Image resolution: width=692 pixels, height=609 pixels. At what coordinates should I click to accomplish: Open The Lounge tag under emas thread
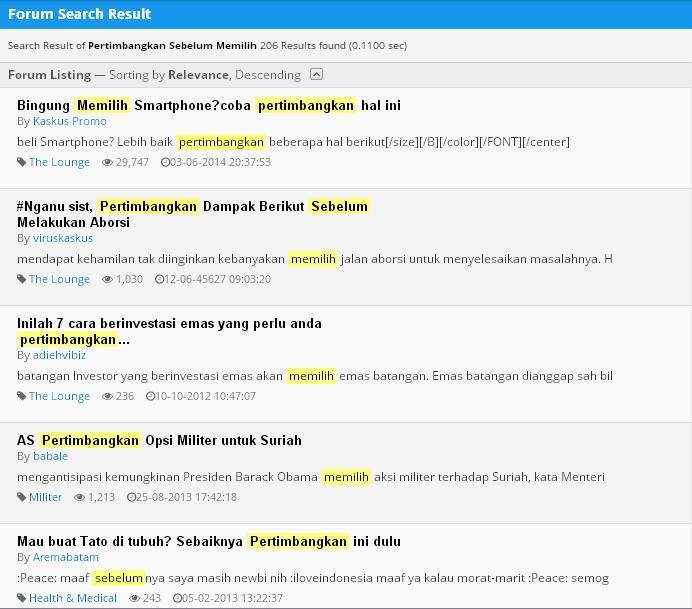59,396
